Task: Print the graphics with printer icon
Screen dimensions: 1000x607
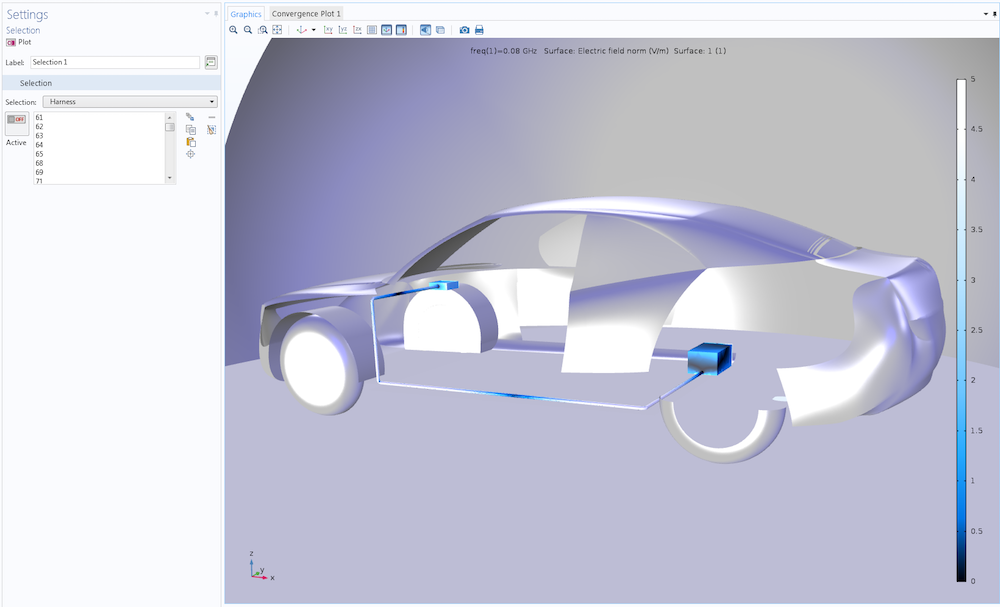Action: [480, 30]
